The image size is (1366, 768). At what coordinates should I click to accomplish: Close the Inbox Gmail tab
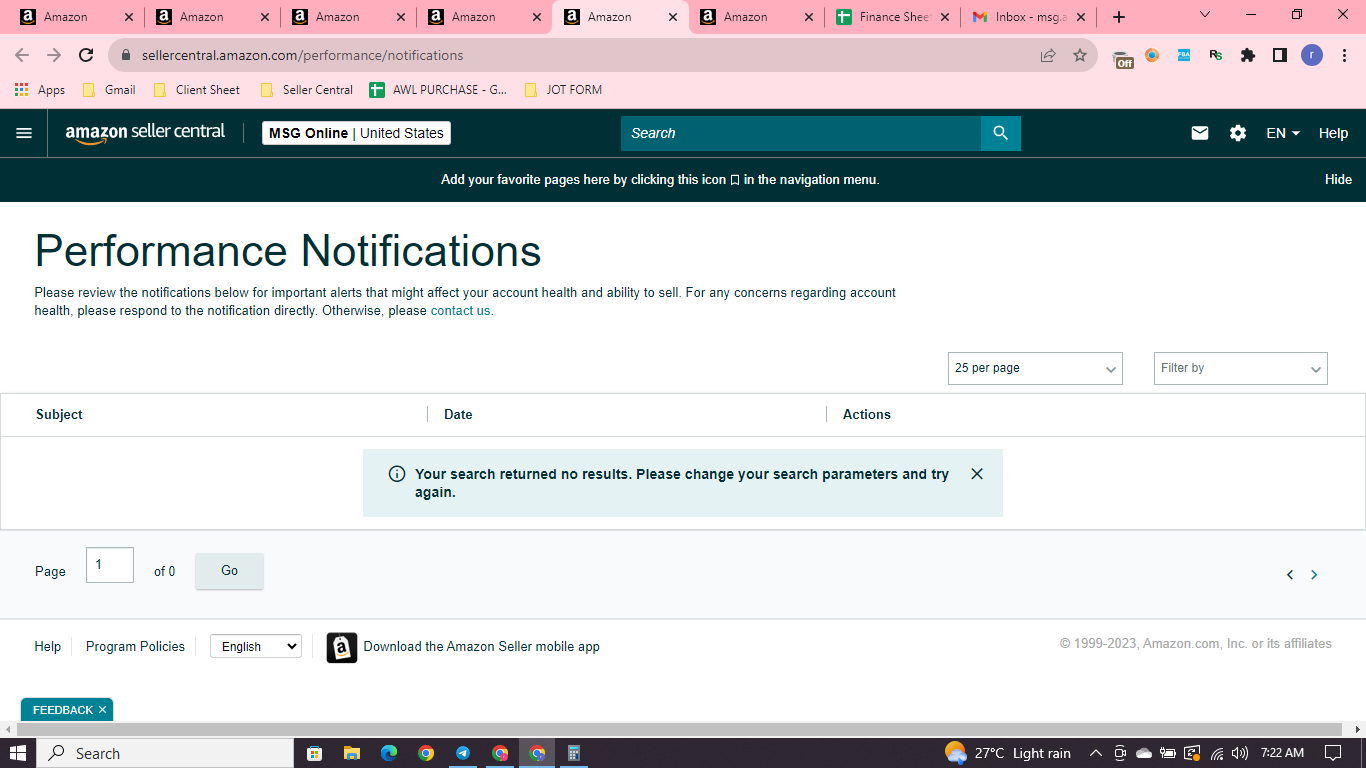[x=1081, y=17]
